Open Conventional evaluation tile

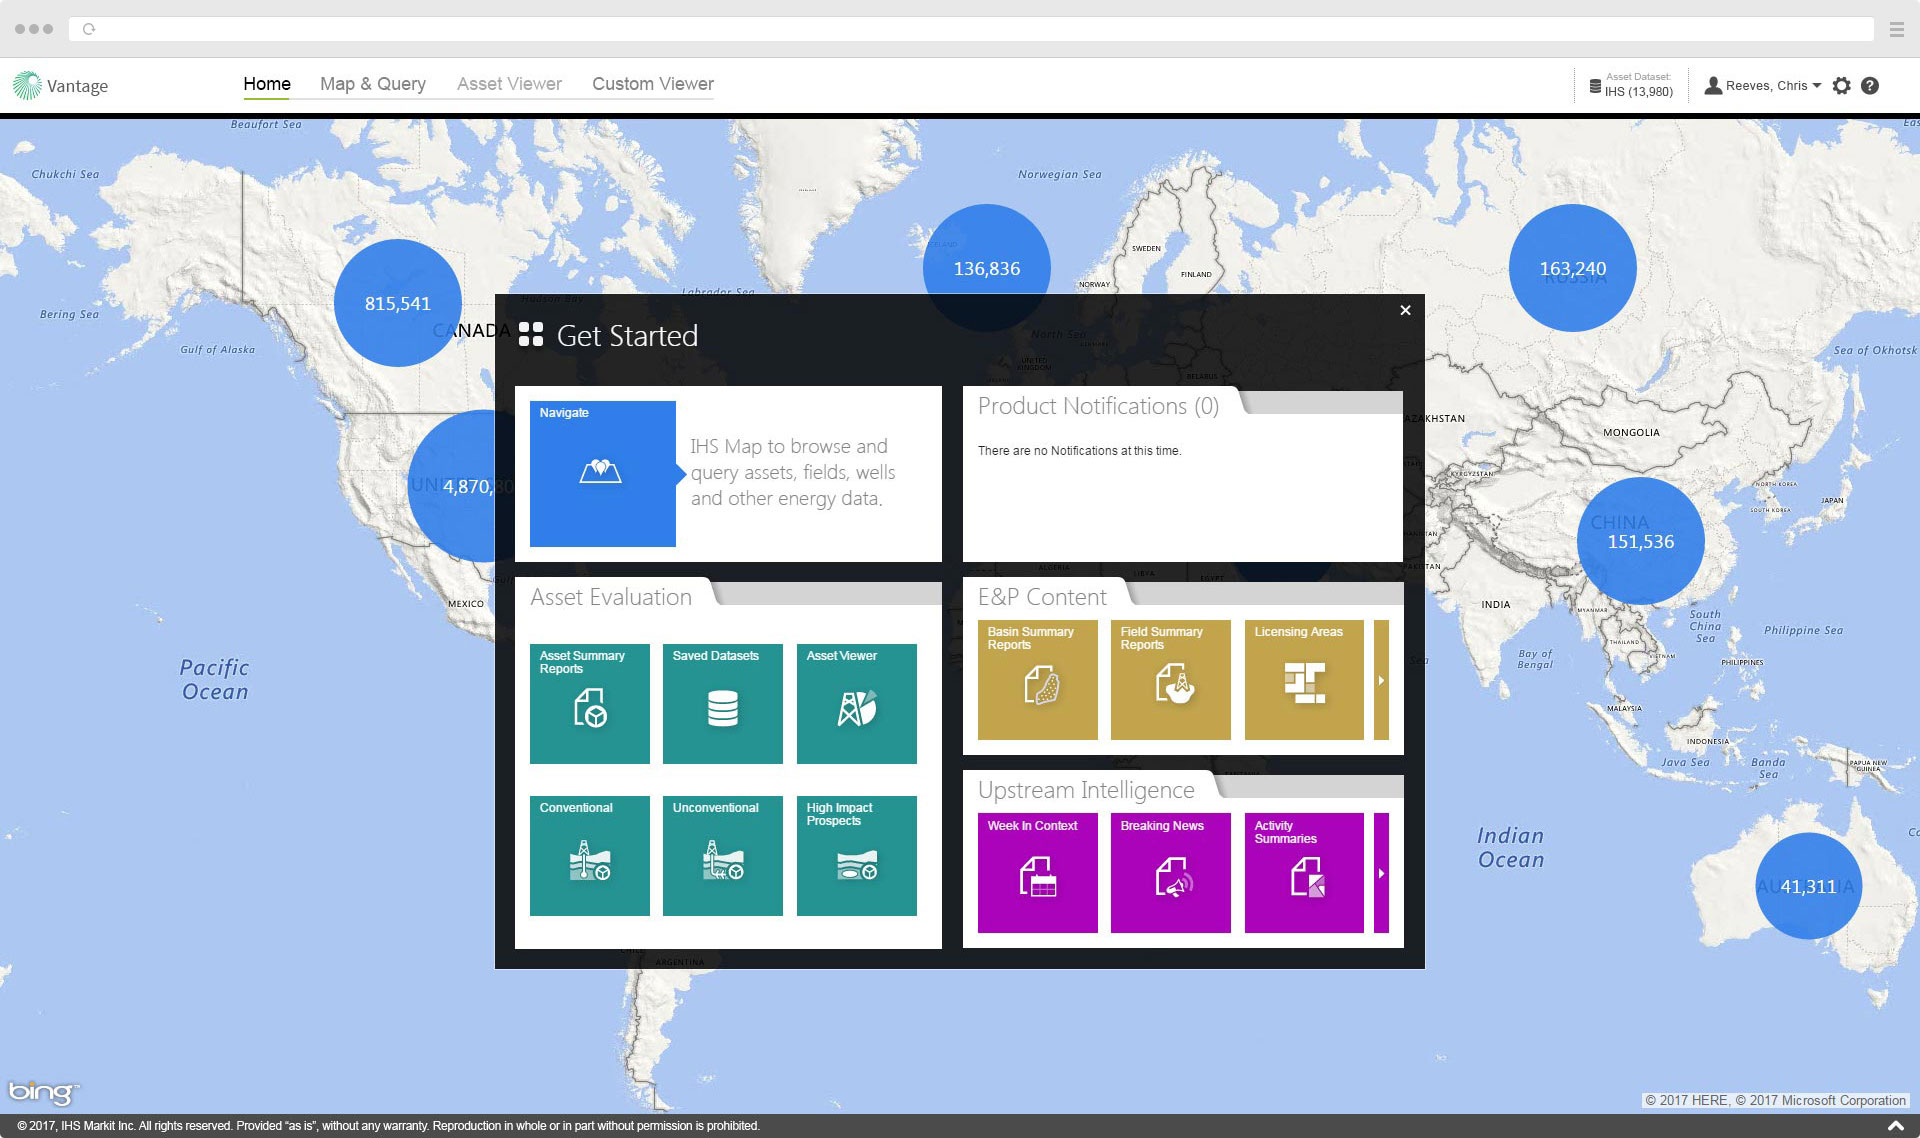[590, 856]
